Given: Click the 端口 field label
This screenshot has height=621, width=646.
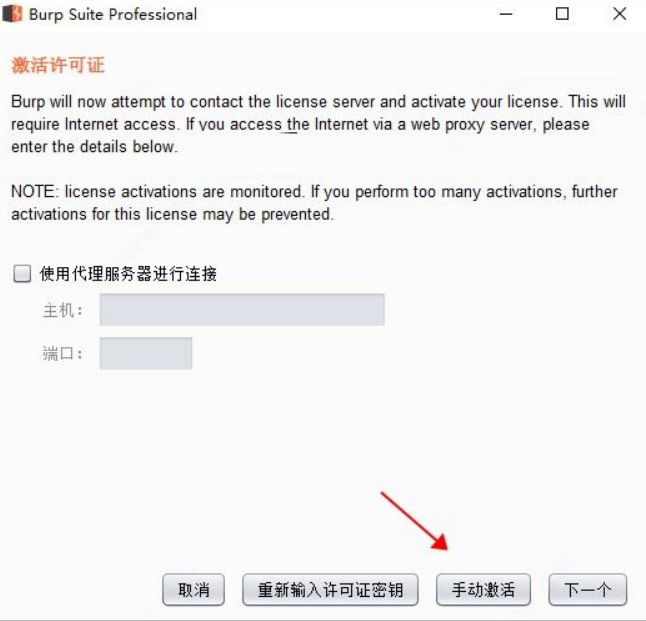Looking at the screenshot, I should (63, 354).
